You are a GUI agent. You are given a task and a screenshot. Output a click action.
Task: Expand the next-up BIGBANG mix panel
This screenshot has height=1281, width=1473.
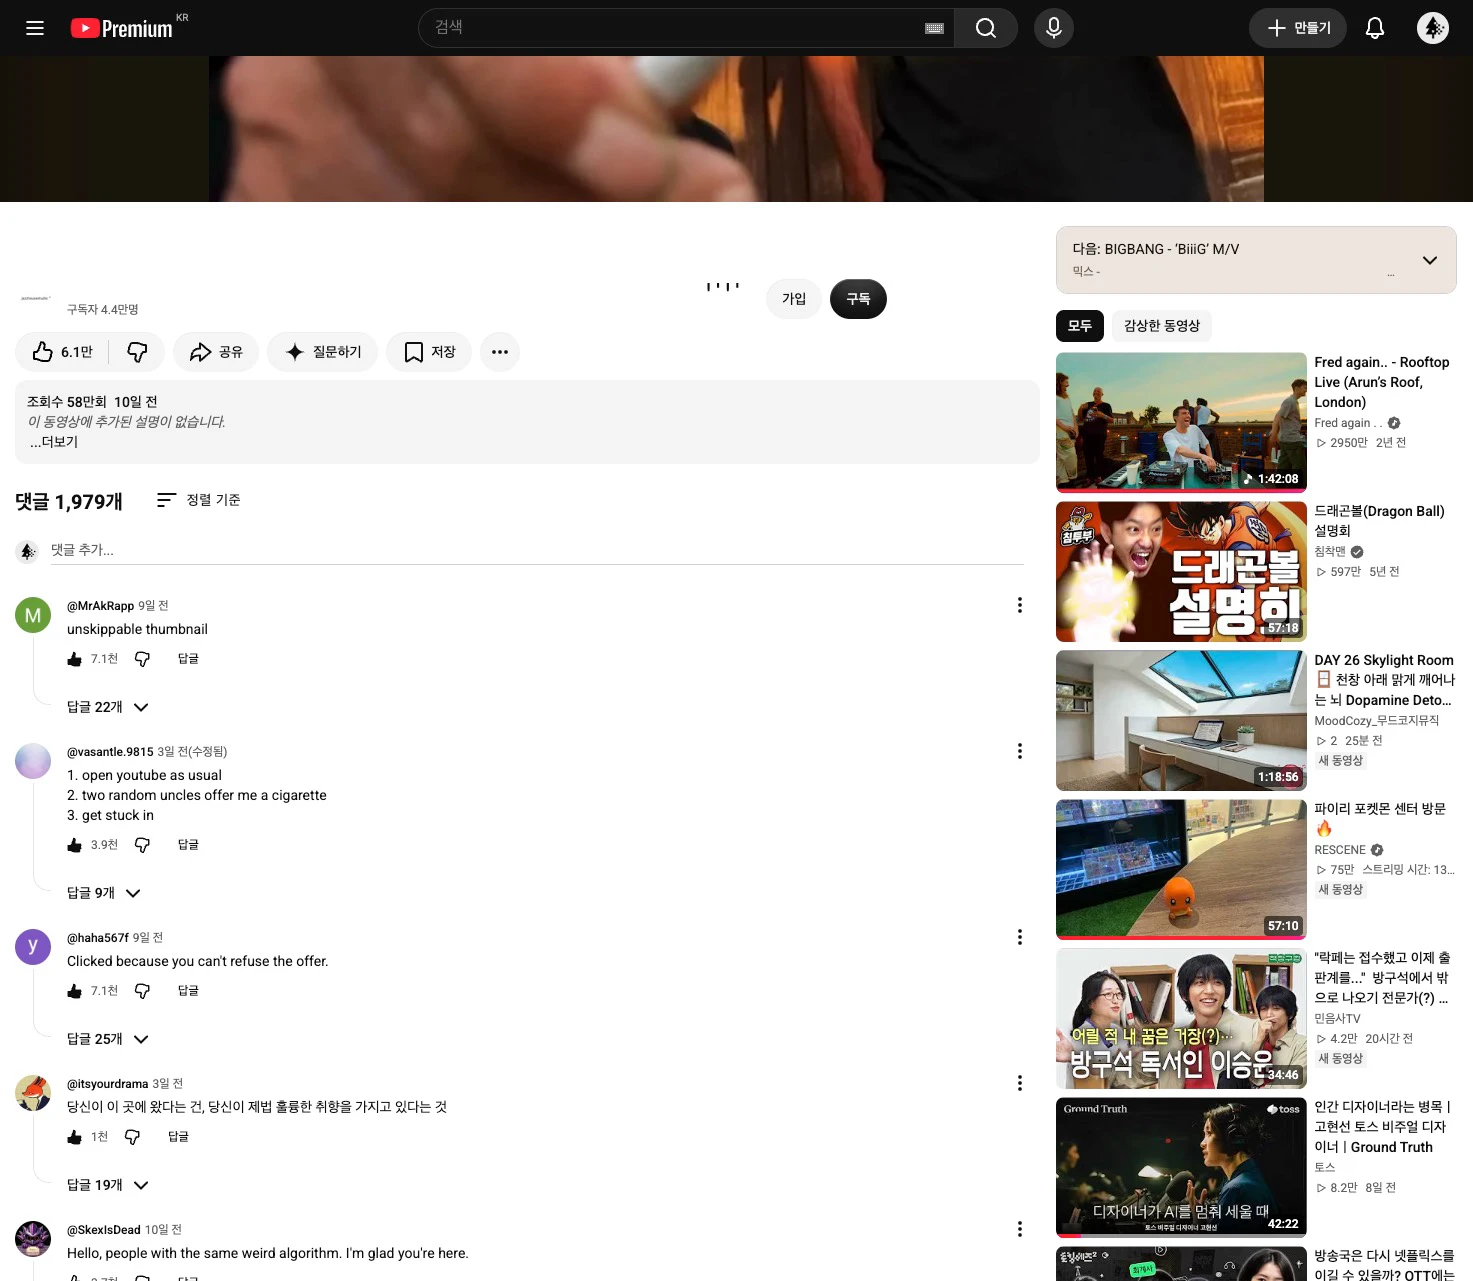point(1430,260)
